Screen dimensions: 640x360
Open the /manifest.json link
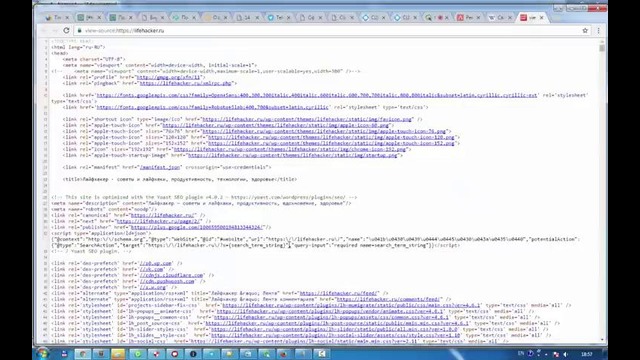(160, 167)
